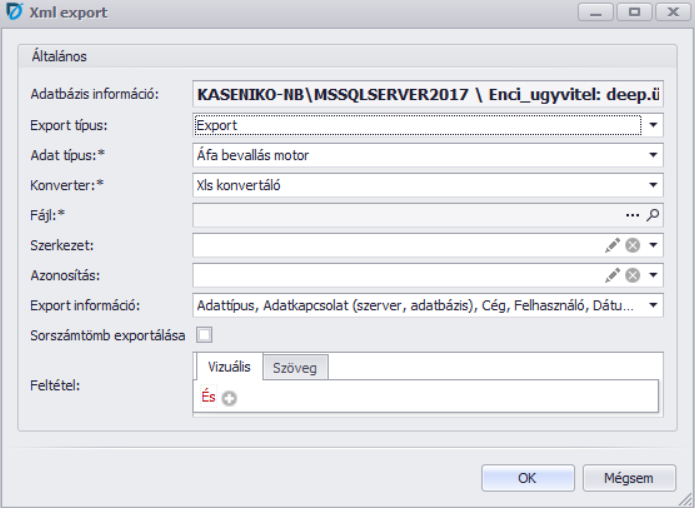Click the red És operator link
The height and width of the screenshot is (508, 695).
(208, 397)
